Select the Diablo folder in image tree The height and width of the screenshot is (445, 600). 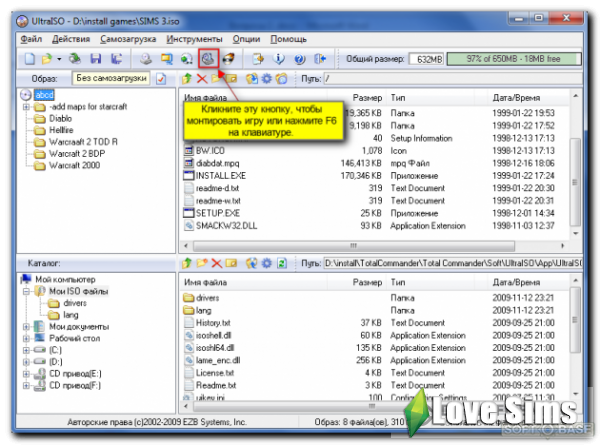coord(60,119)
